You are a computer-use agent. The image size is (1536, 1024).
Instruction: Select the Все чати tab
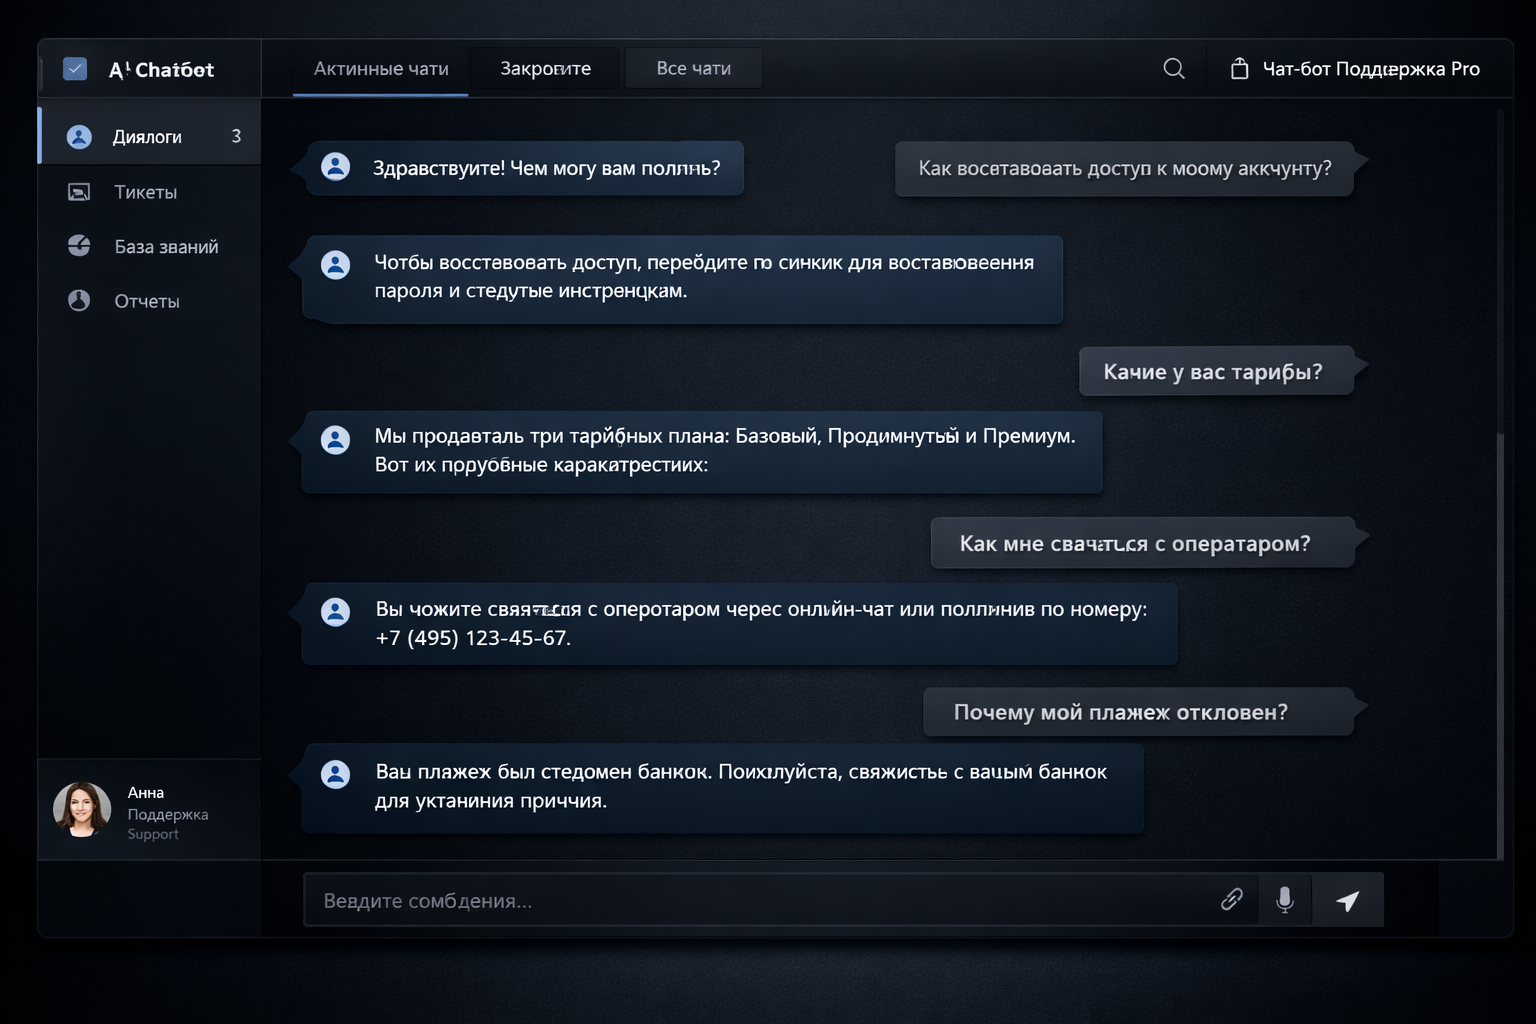(693, 69)
